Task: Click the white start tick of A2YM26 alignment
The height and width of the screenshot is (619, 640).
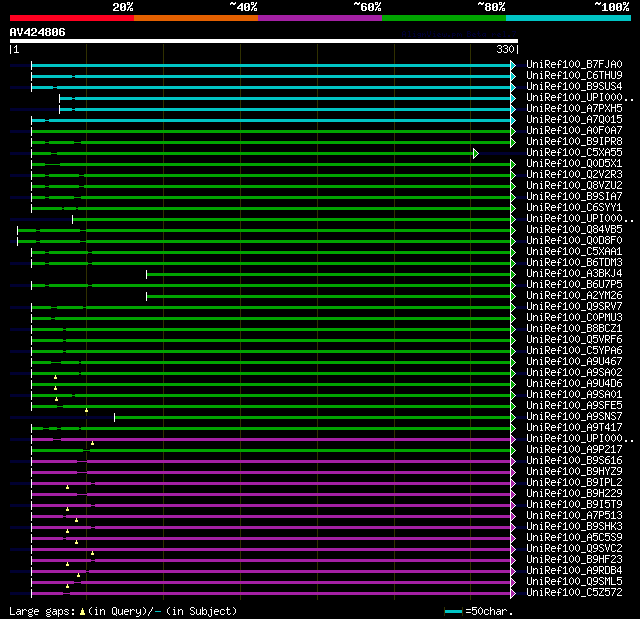Action: pyautogui.click(x=147, y=296)
